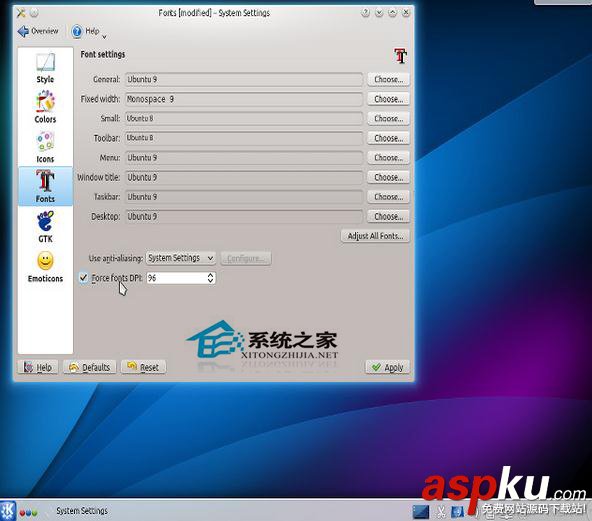The width and height of the screenshot is (592, 521).
Task: Click the Help toolbar button
Action: tap(85, 31)
